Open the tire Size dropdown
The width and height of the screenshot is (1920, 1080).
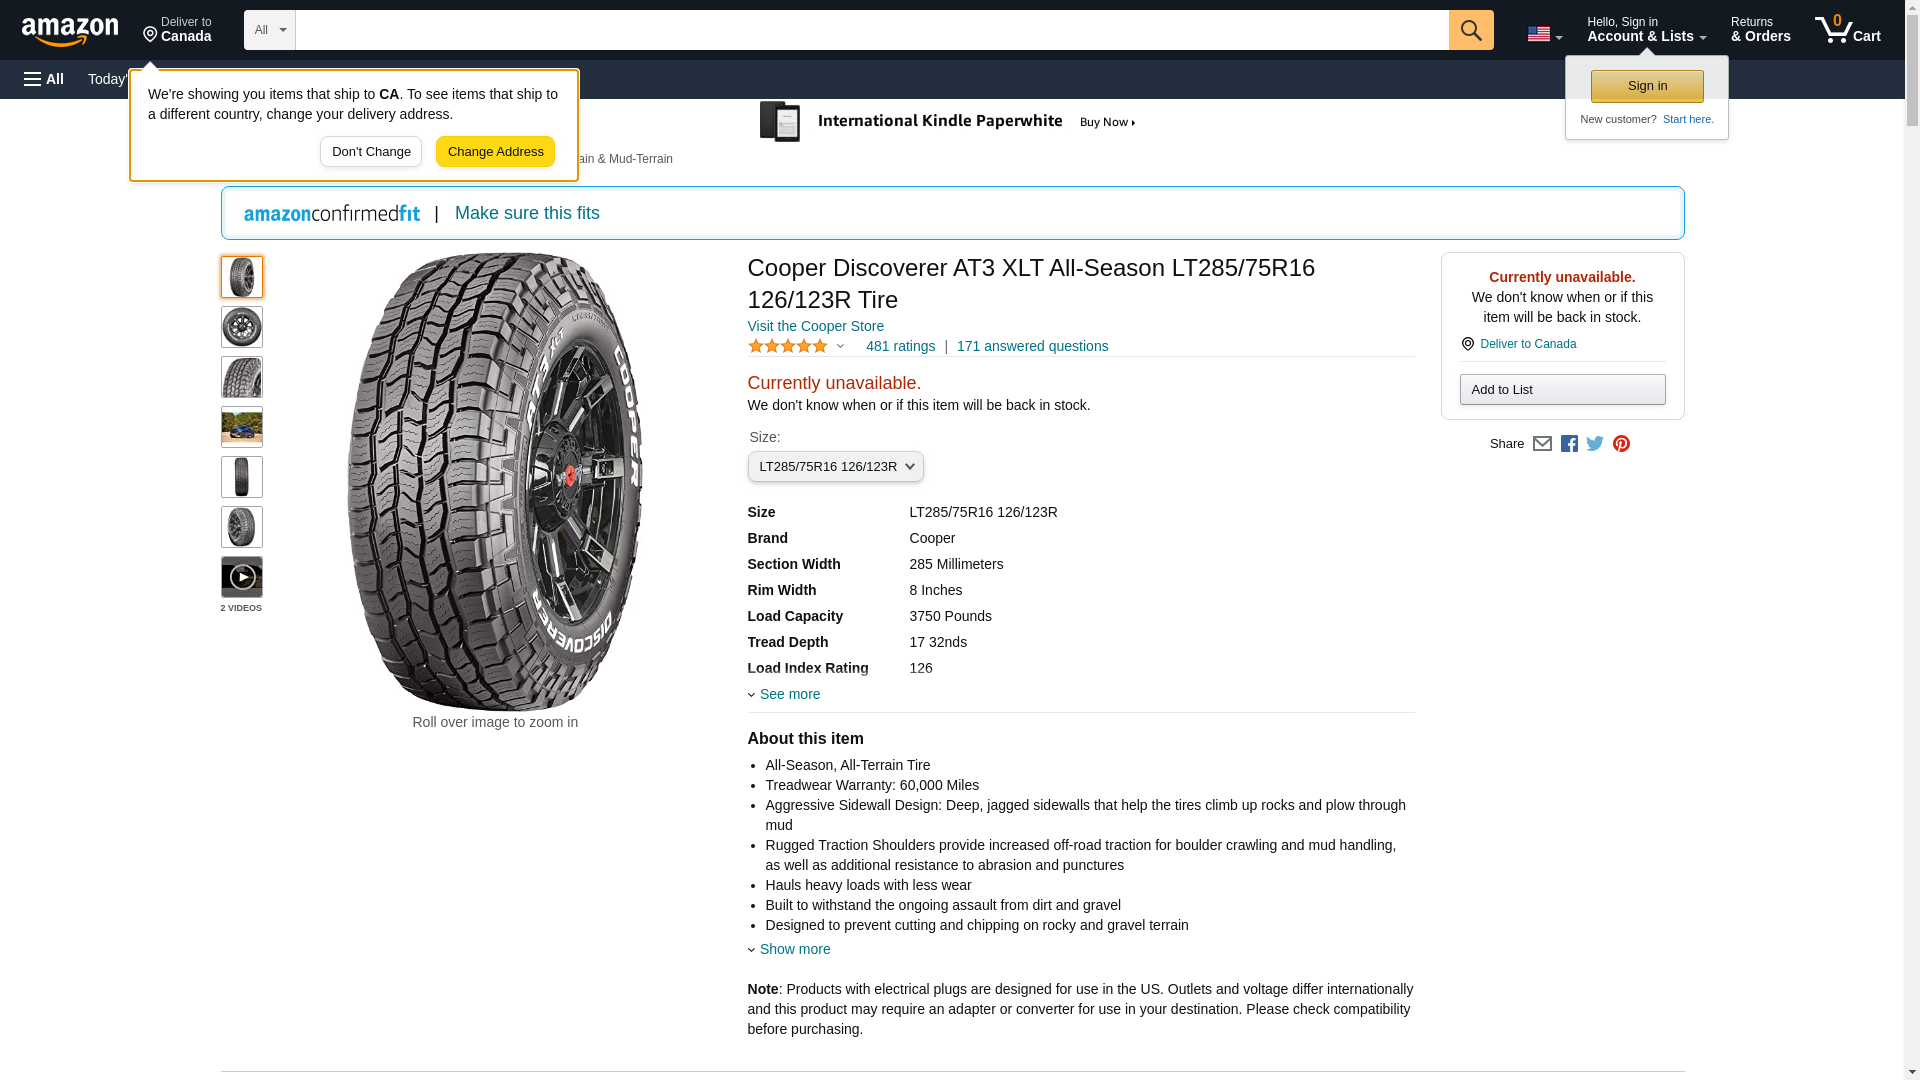click(835, 467)
